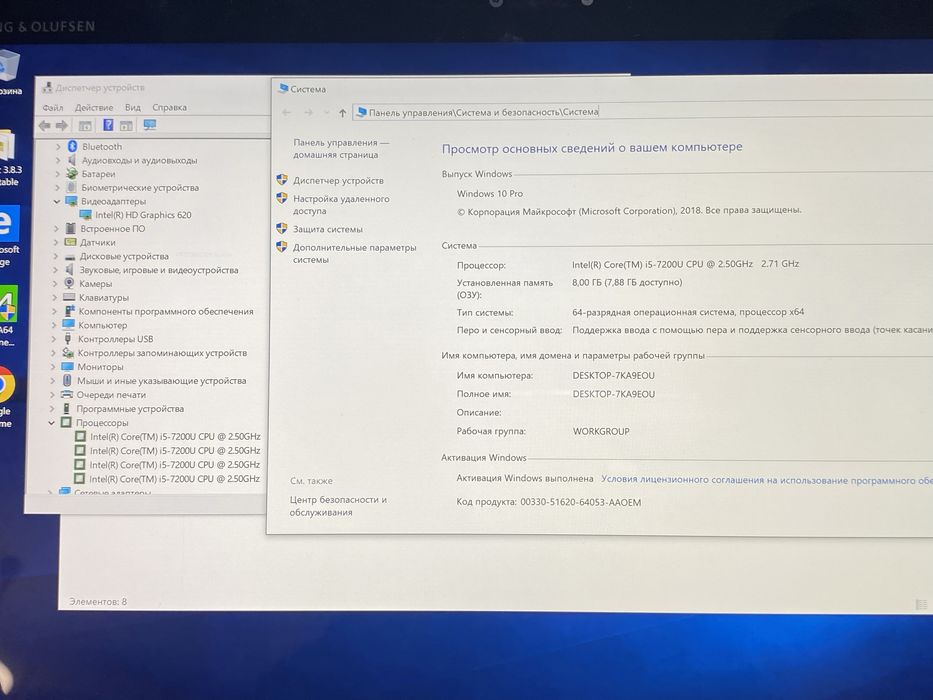Screen dimensions: 933x700
Task: Open the Вид menu
Action: click(x=133, y=108)
